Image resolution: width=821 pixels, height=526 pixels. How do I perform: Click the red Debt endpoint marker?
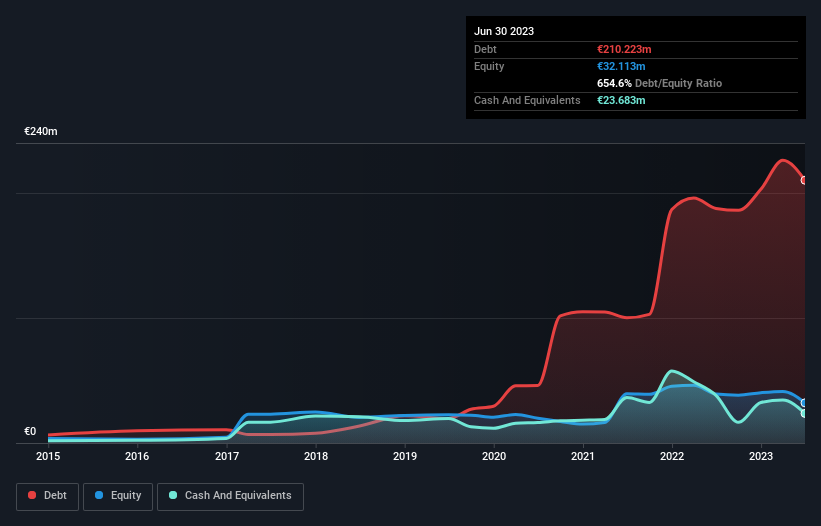[x=805, y=180]
